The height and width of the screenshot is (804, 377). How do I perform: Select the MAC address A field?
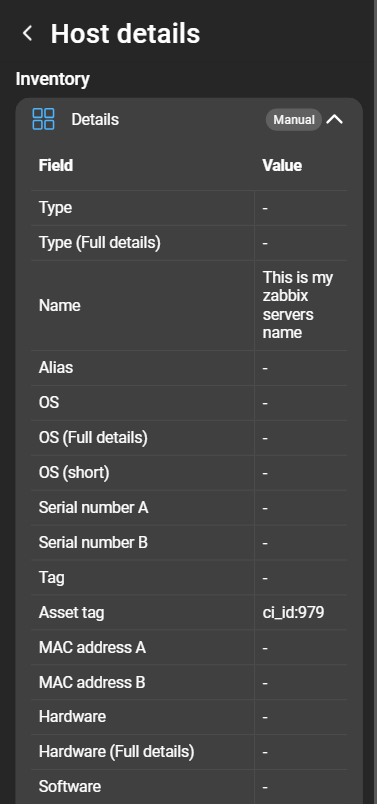point(92,648)
